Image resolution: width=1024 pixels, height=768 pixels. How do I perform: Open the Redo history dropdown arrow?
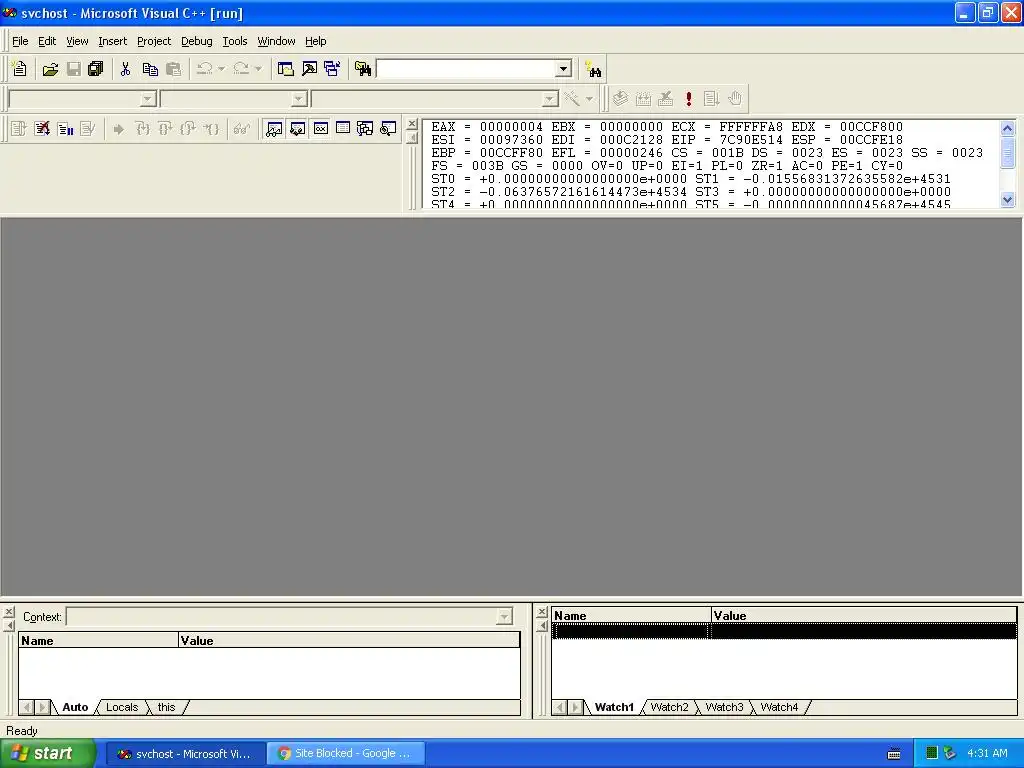(x=258, y=69)
